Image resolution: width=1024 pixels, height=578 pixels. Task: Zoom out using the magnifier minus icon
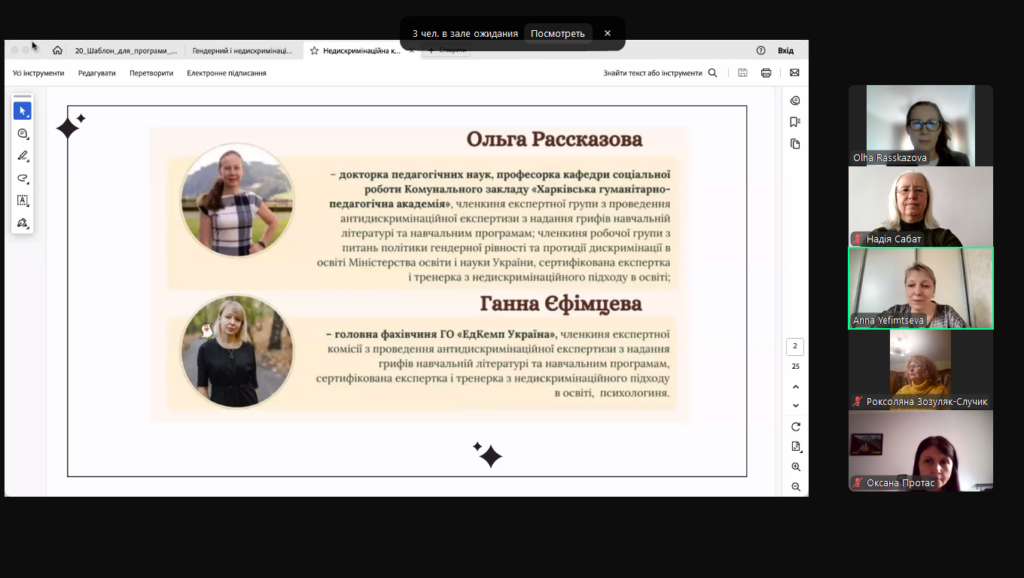pos(796,487)
